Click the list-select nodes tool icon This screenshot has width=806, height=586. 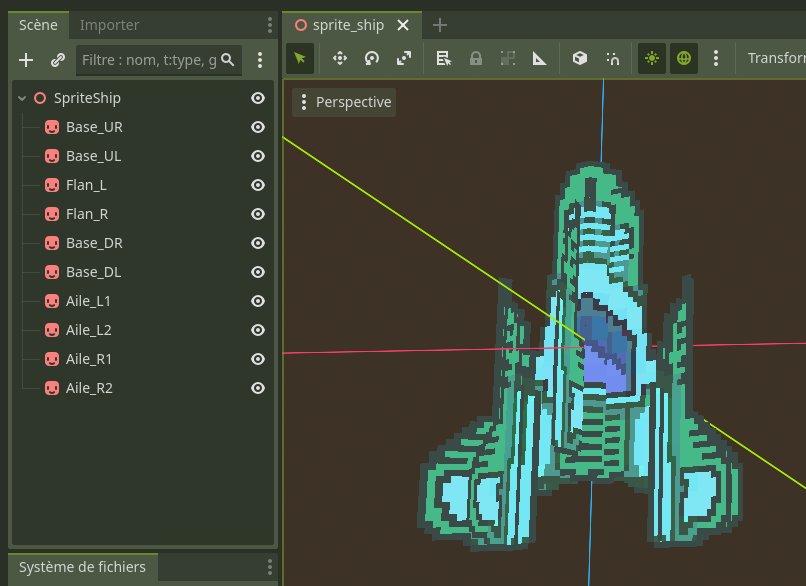coord(443,58)
